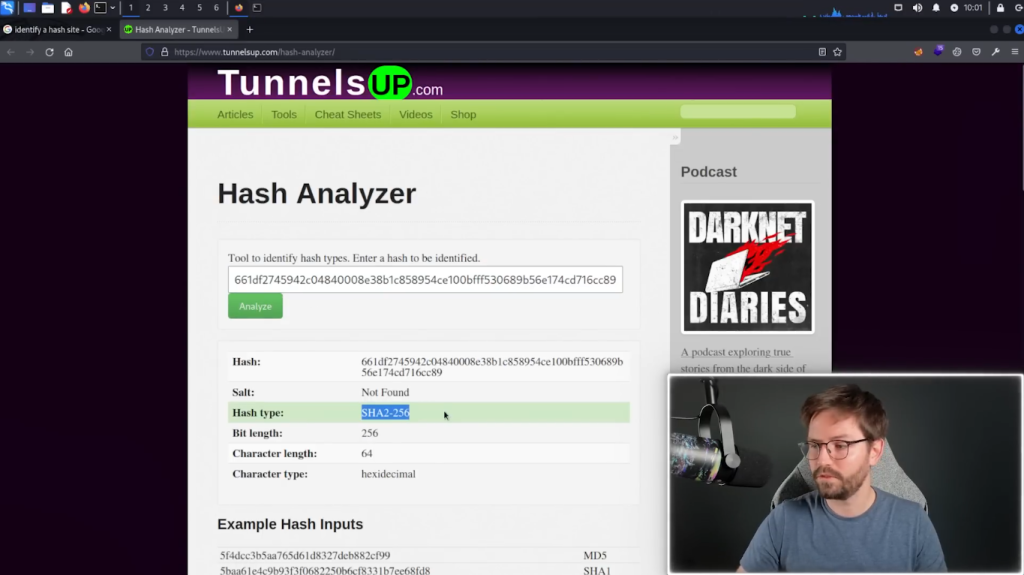This screenshot has width=1024, height=575.
Task: Open the Videos navigation item
Action: point(415,114)
